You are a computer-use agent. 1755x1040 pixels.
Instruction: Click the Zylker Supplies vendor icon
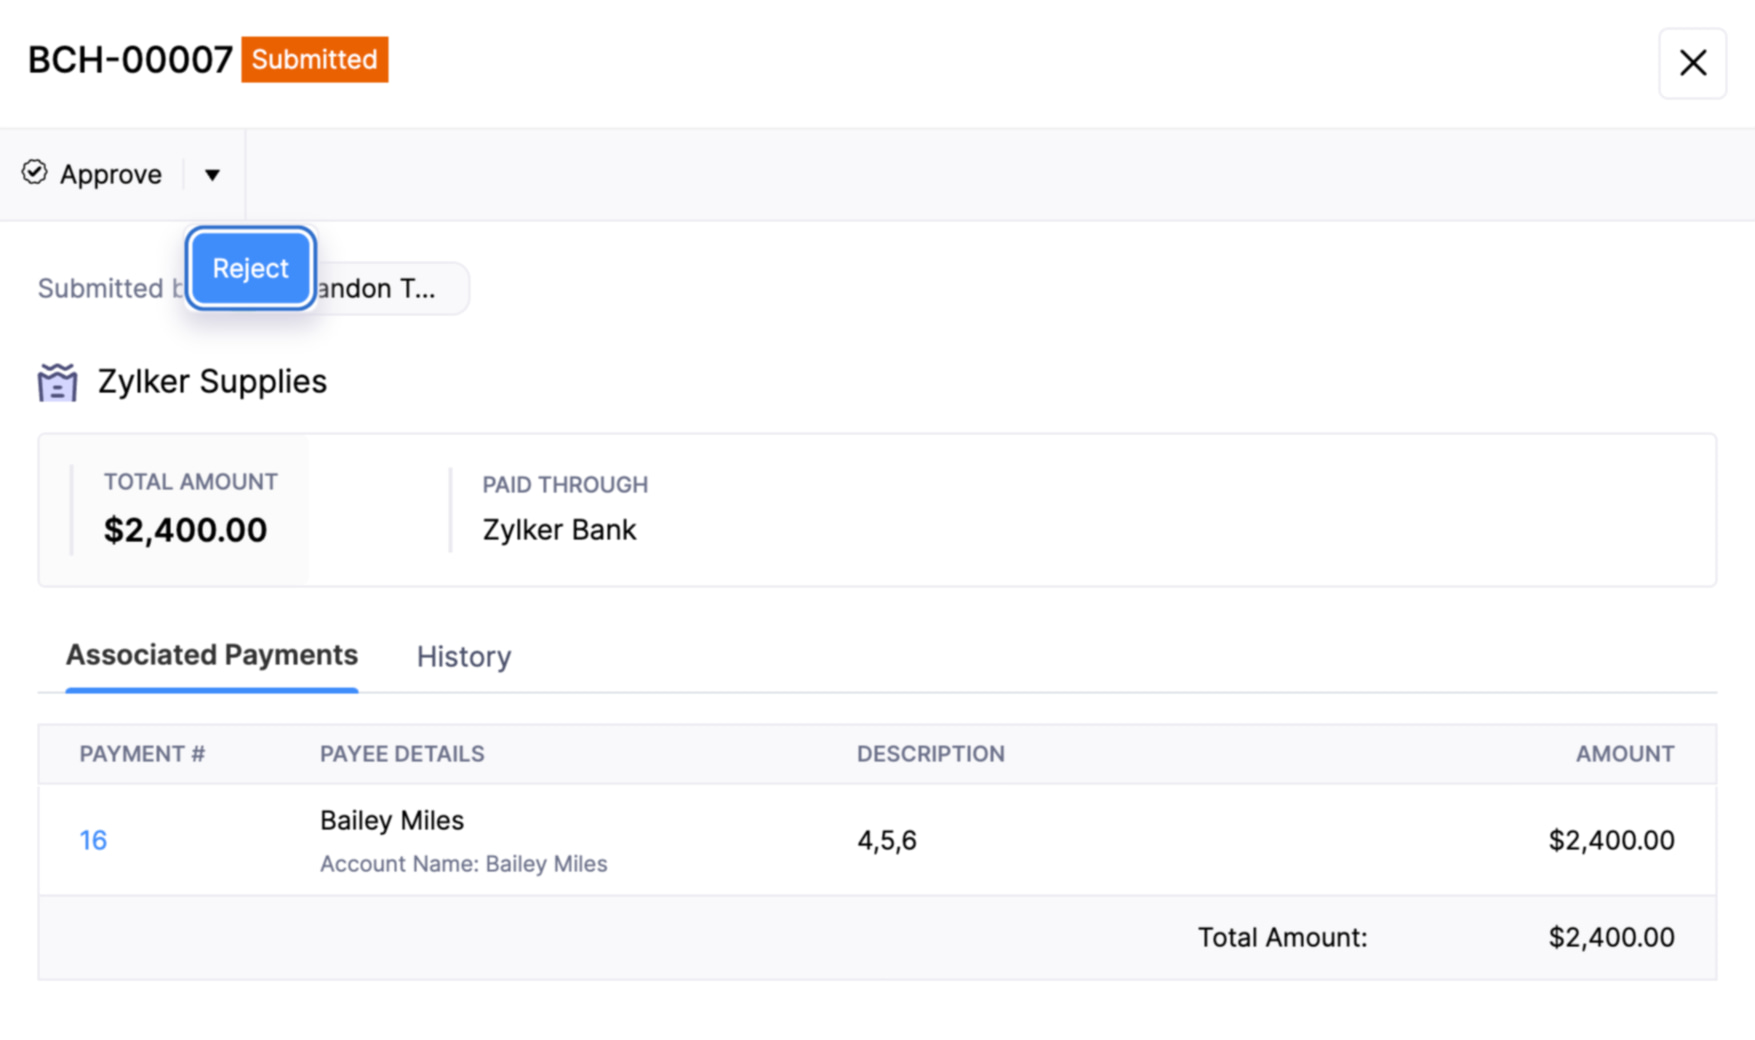tap(57, 382)
